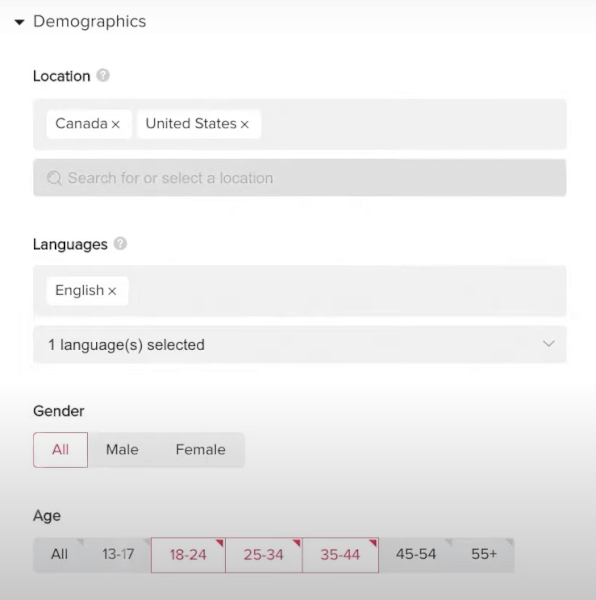Select All gender option

click(x=60, y=450)
